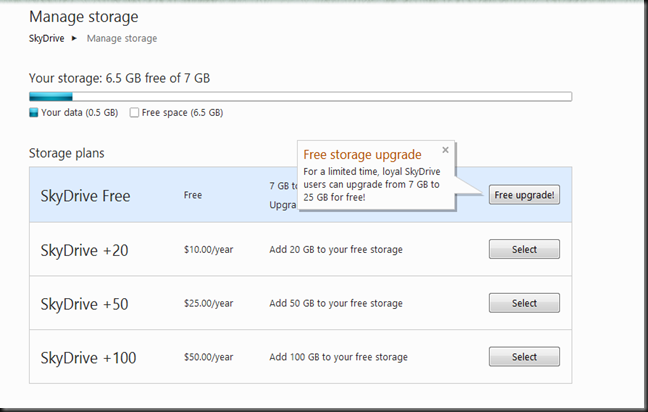Click the white Free space legend square
Screen dimensions: 648x412
point(135,113)
